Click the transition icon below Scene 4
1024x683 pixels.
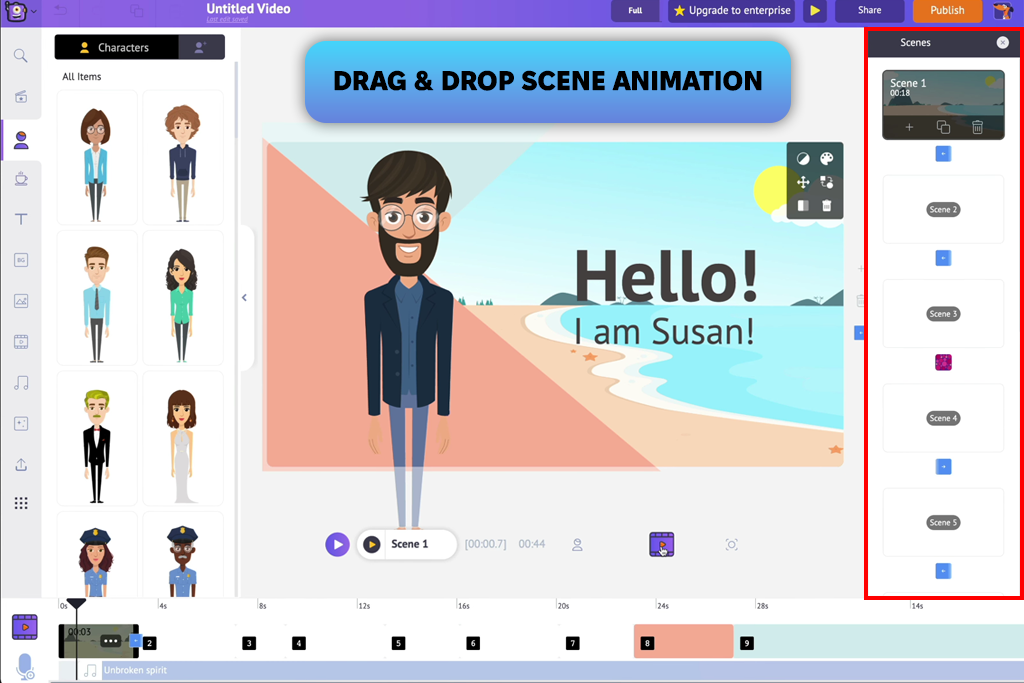pos(943,467)
